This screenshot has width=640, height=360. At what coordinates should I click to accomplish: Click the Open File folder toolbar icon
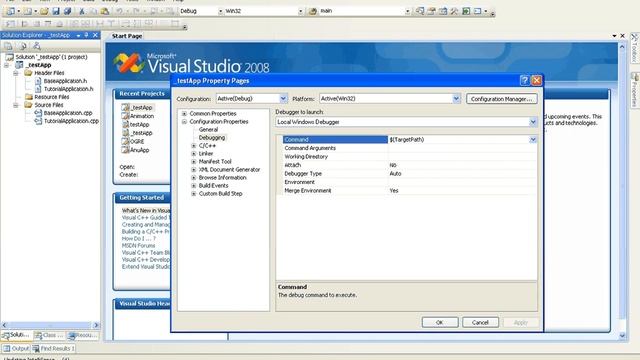coord(44,11)
